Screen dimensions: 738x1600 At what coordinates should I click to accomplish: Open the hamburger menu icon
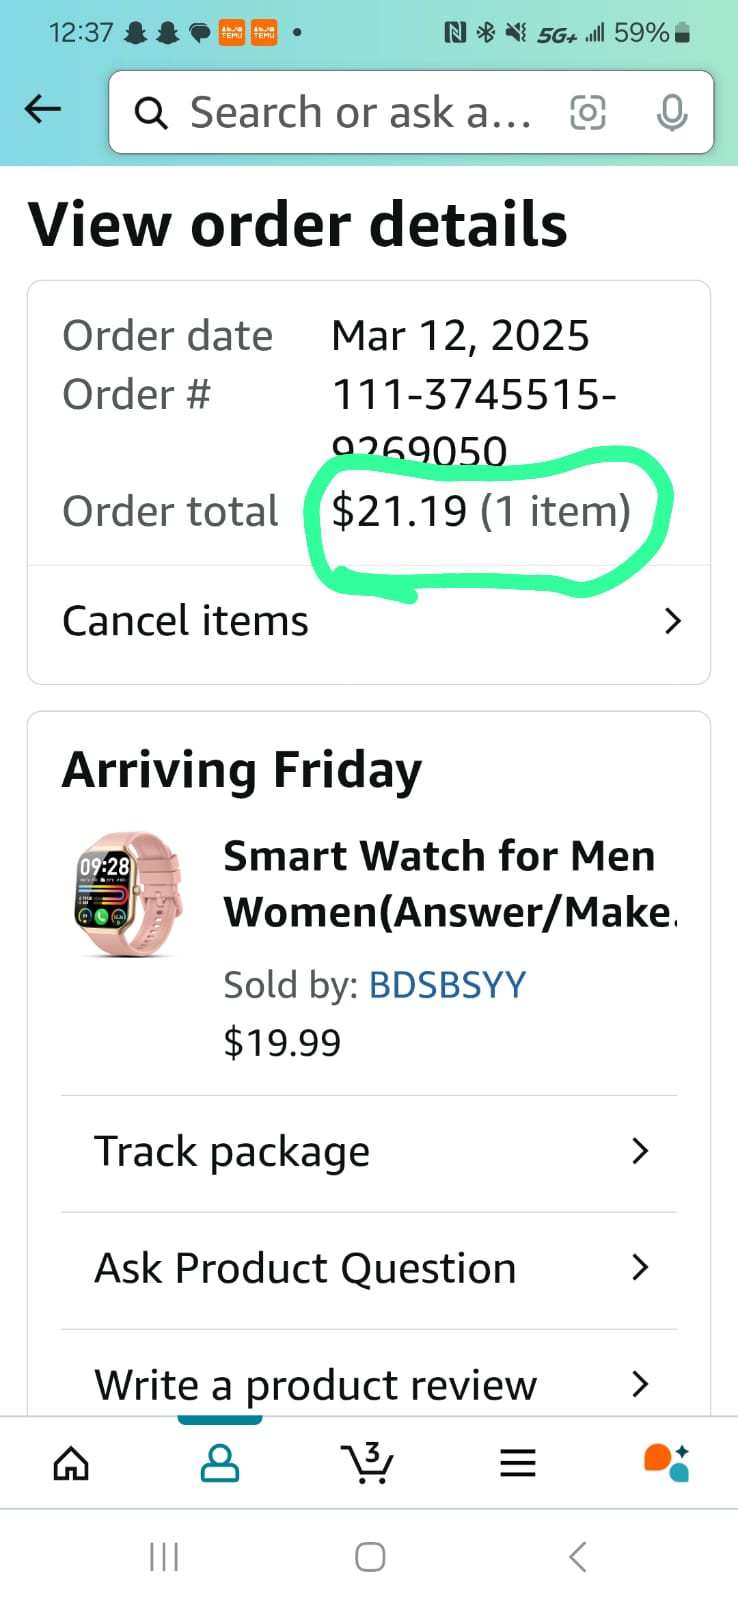(518, 1464)
